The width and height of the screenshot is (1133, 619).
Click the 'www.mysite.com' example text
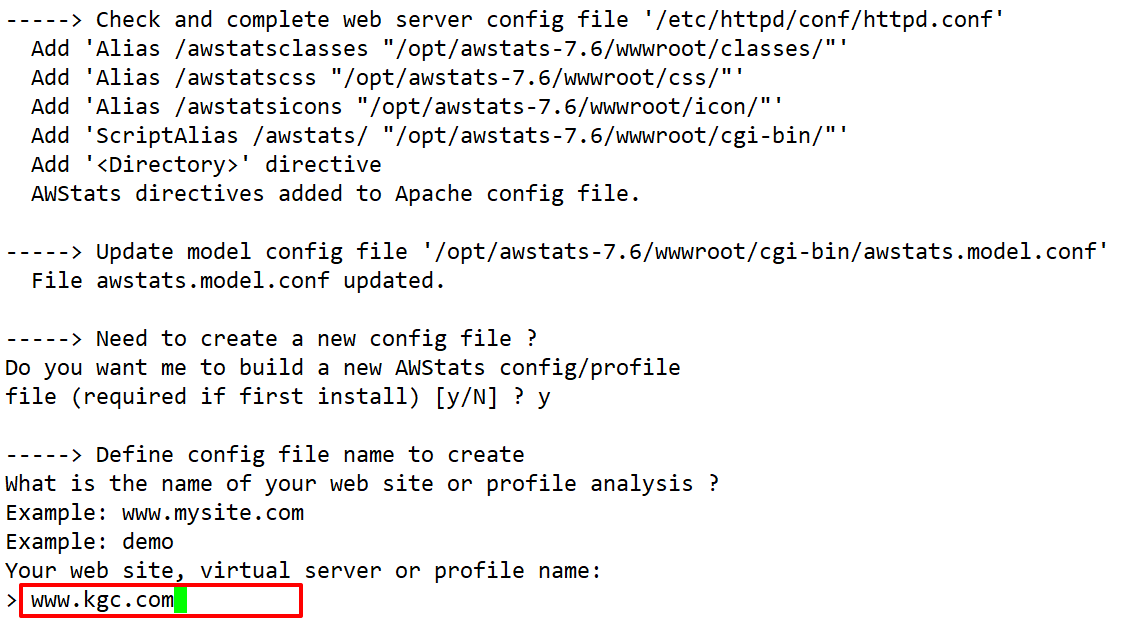213,513
